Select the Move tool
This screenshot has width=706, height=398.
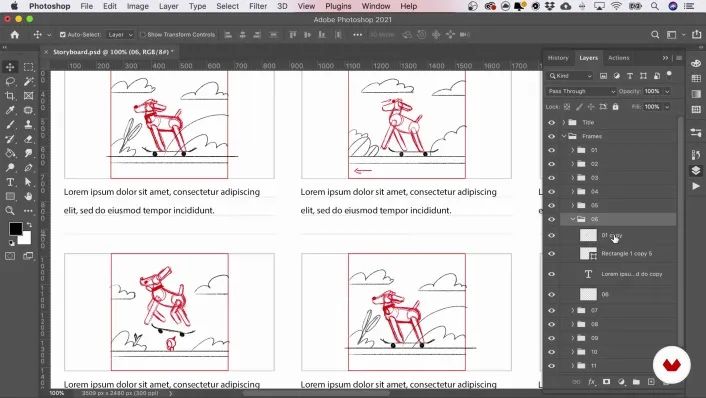coord(10,67)
